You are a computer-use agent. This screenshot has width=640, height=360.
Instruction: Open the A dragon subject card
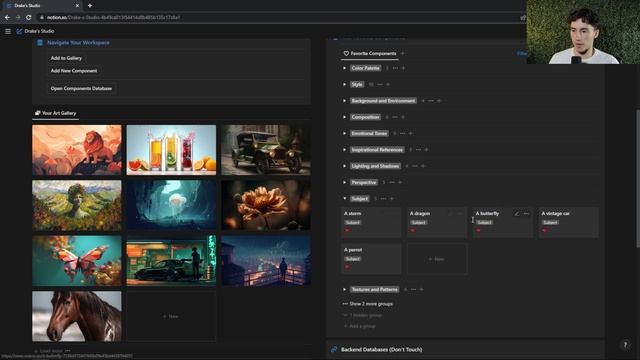coord(437,222)
